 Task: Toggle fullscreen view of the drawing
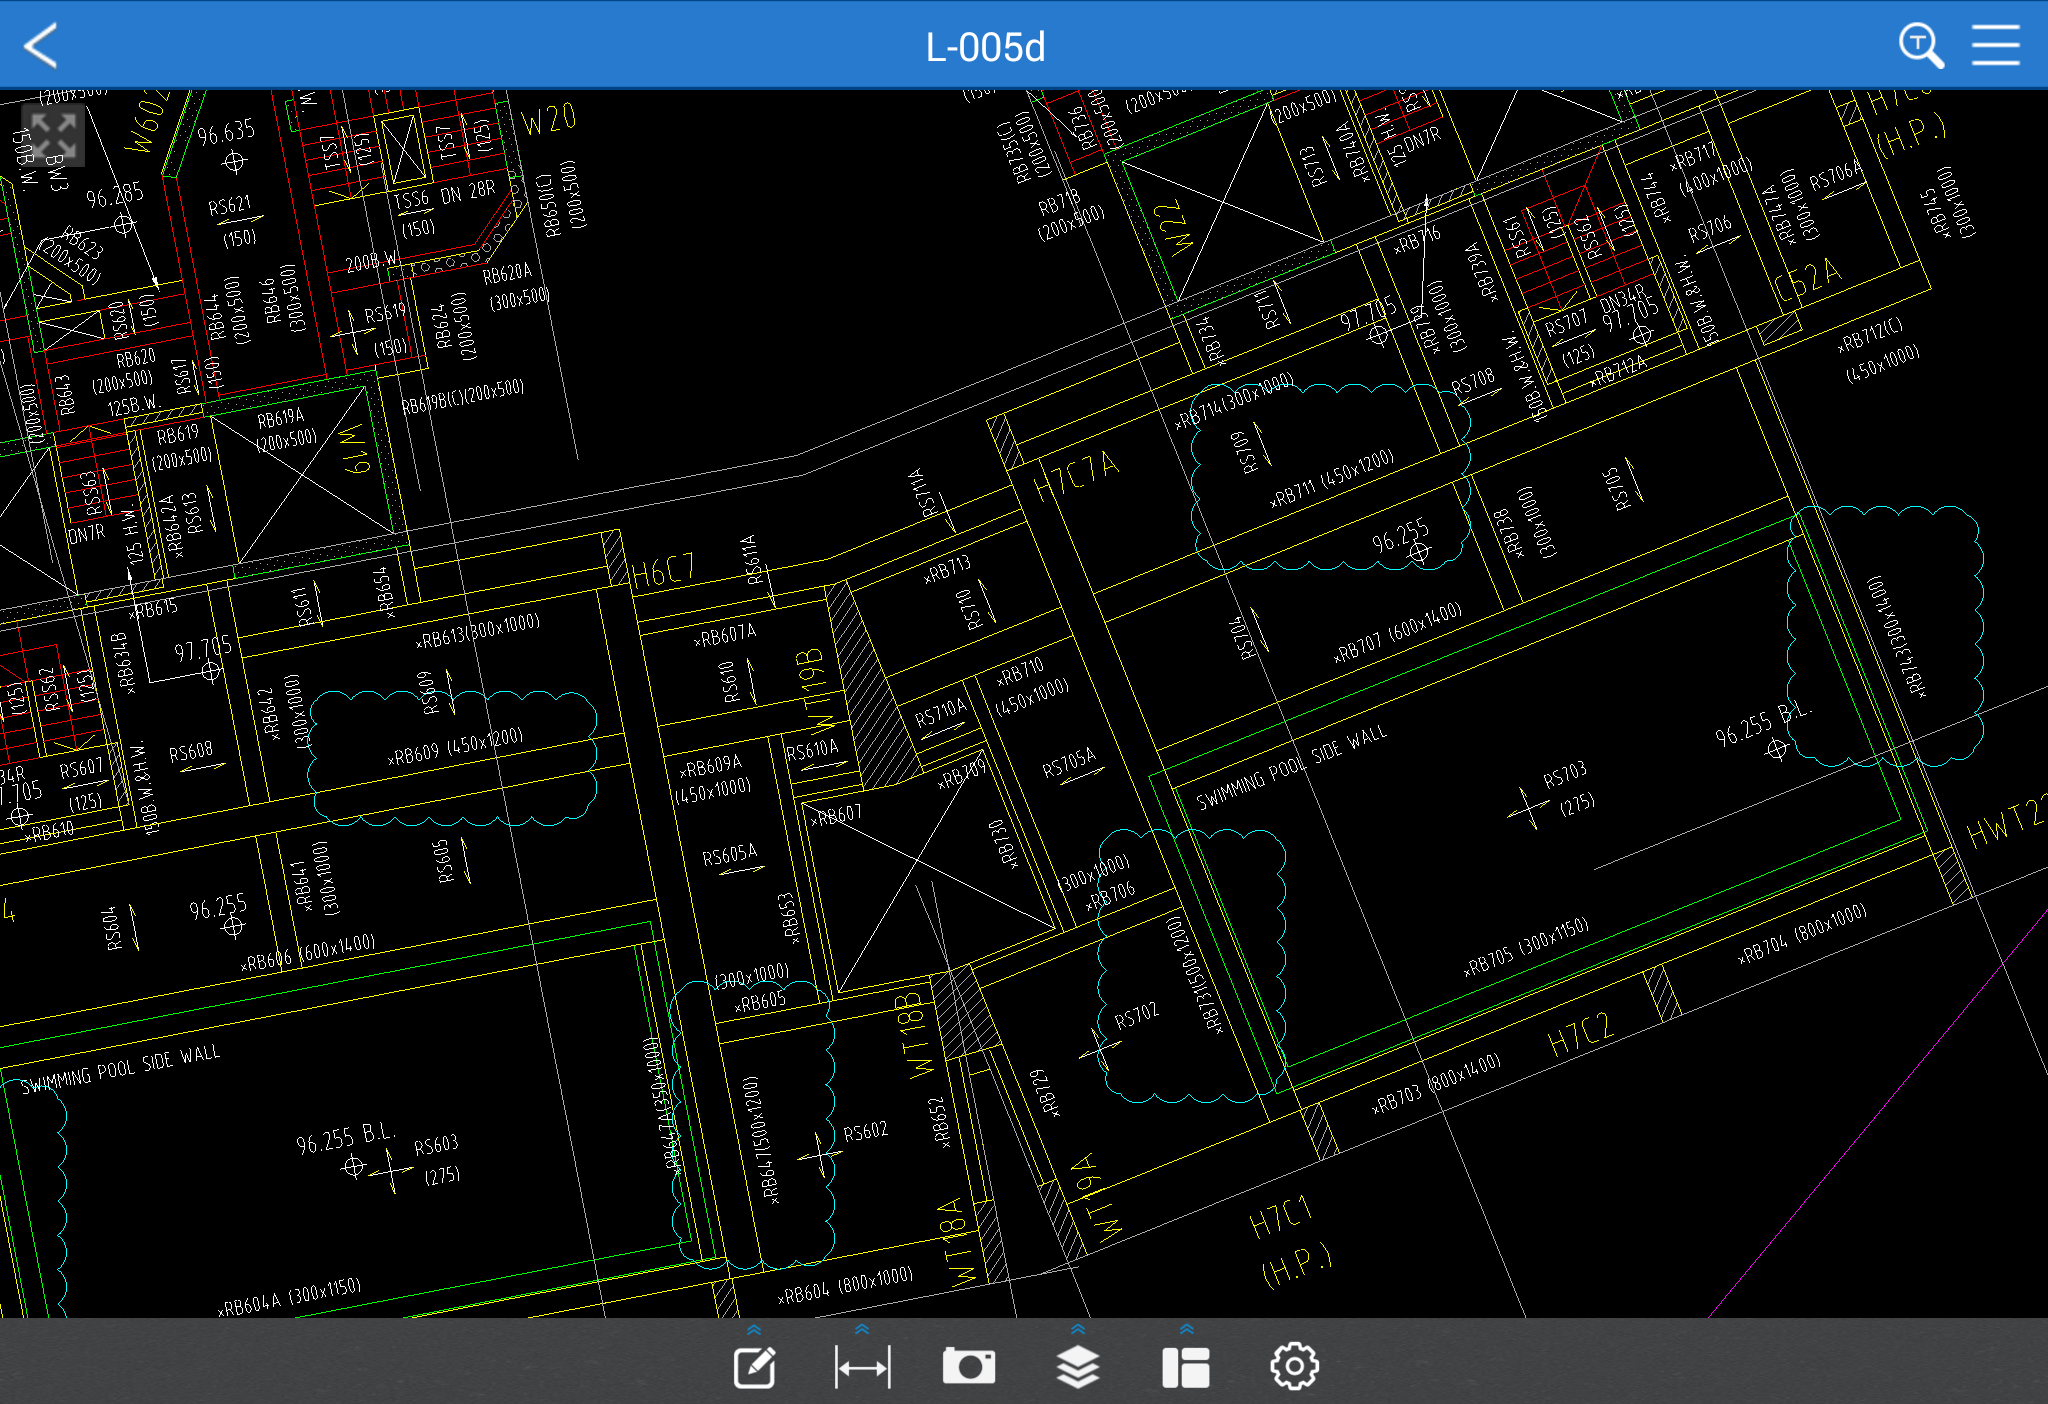(x=53, y=135)
